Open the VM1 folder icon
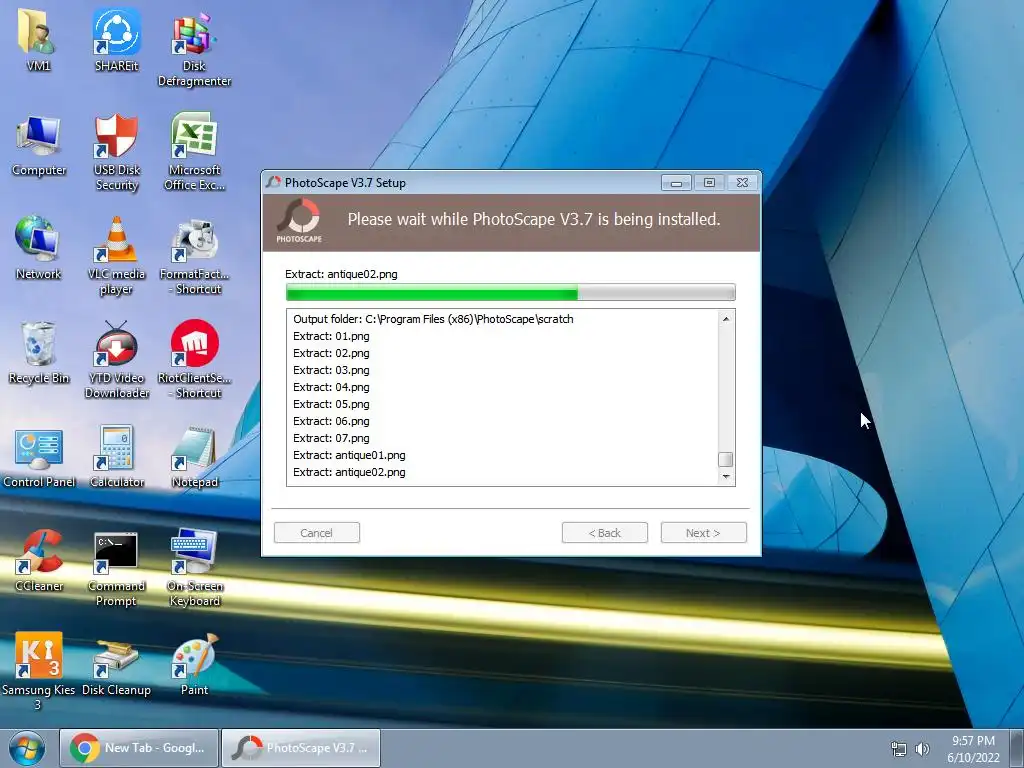This screenshot has width=1024, height=768. [x=38, y=39]
